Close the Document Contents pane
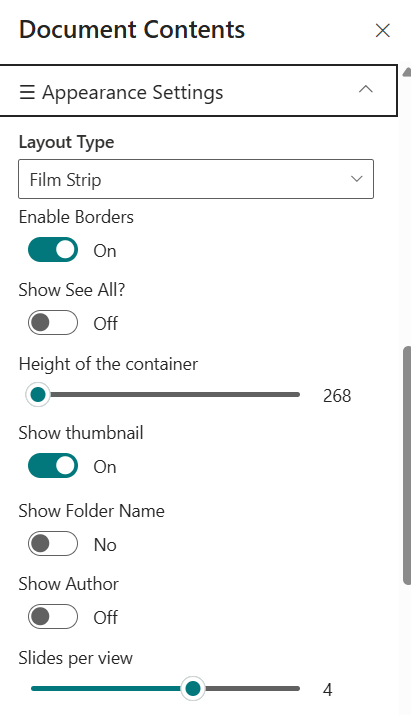411x715 pixels. click(382, 31)
